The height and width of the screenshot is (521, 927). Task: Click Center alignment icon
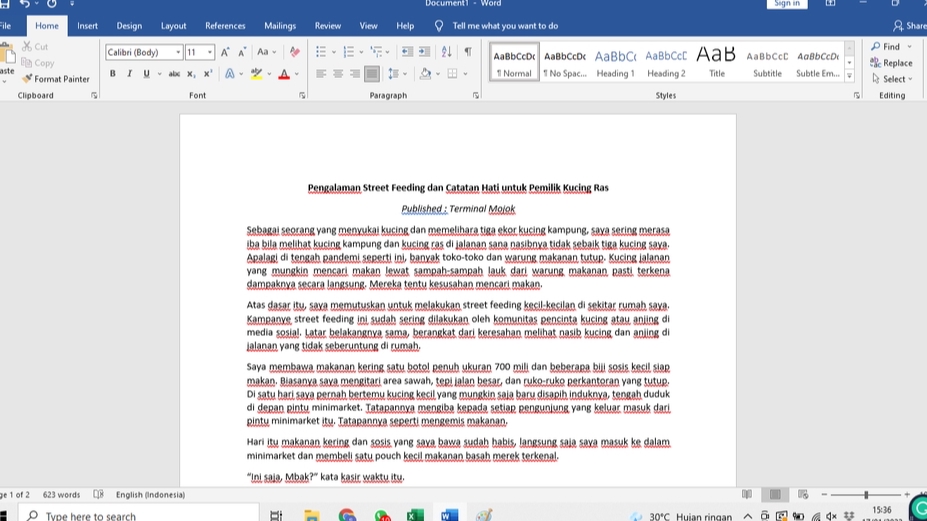coord(338,74)
